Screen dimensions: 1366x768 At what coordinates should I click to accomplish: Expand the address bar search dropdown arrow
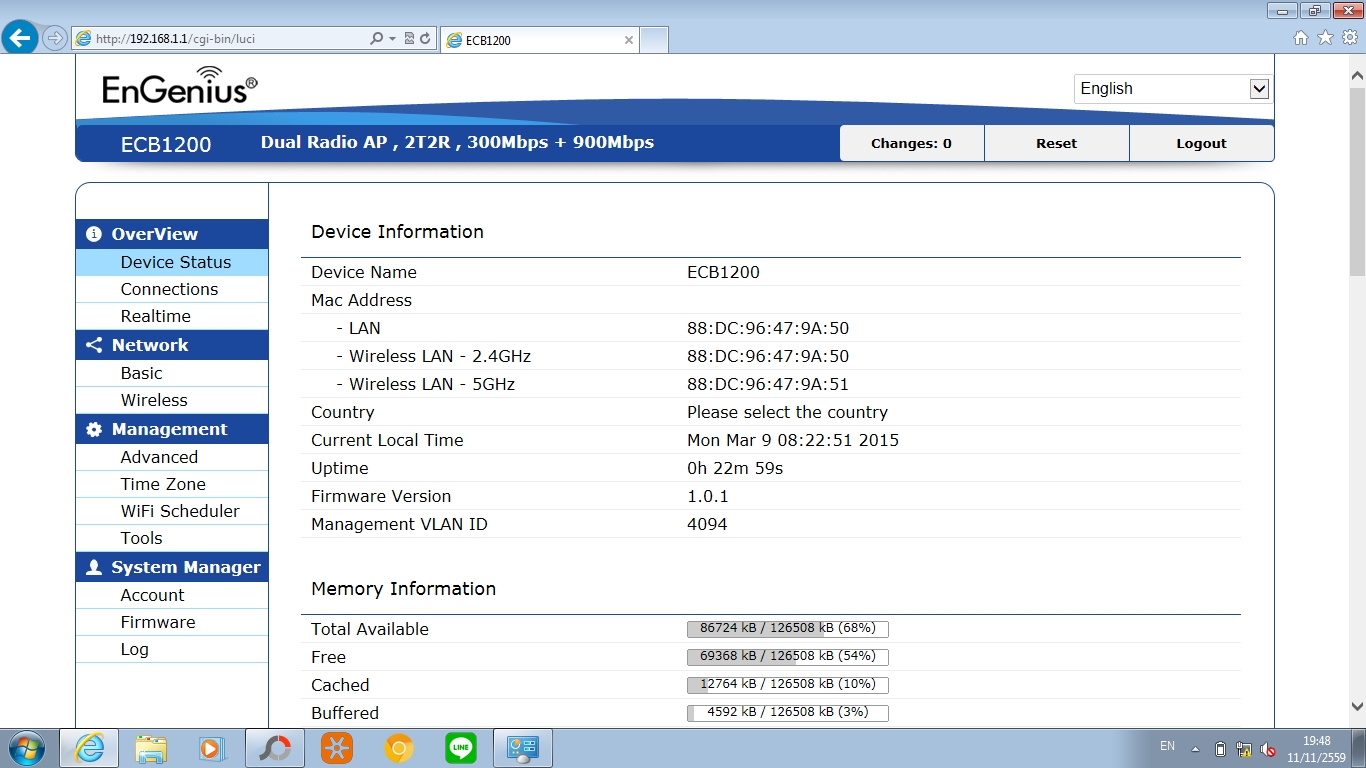pos(392,39)
